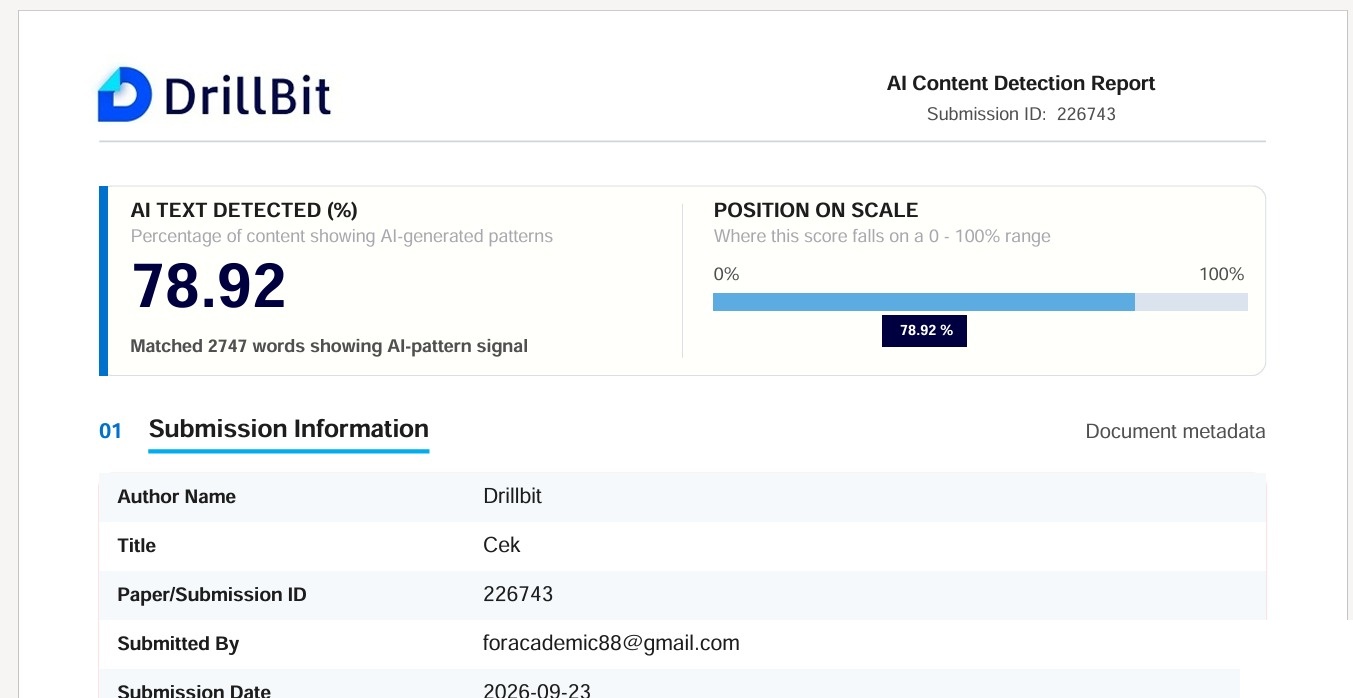This screenshot has width=1353, height=698.
Task: Click the 'Submission Date' row label
Action: tap(194, 690)
